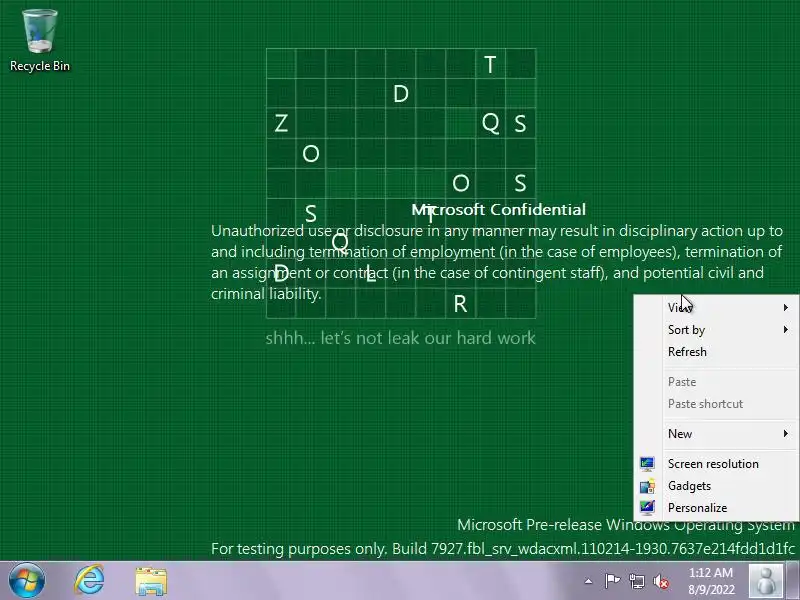Click the network status tray icon
The image size is (800, 600).
[x=637, y=581]
